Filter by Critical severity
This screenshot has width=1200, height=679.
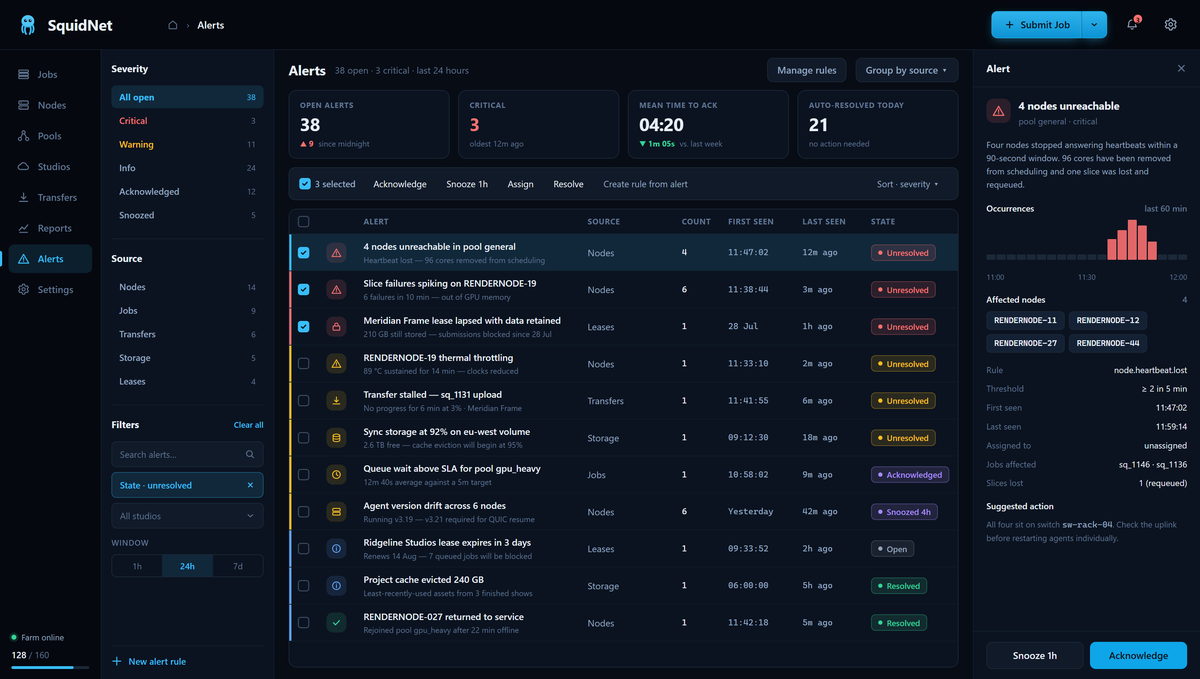(x=187, y=121)
